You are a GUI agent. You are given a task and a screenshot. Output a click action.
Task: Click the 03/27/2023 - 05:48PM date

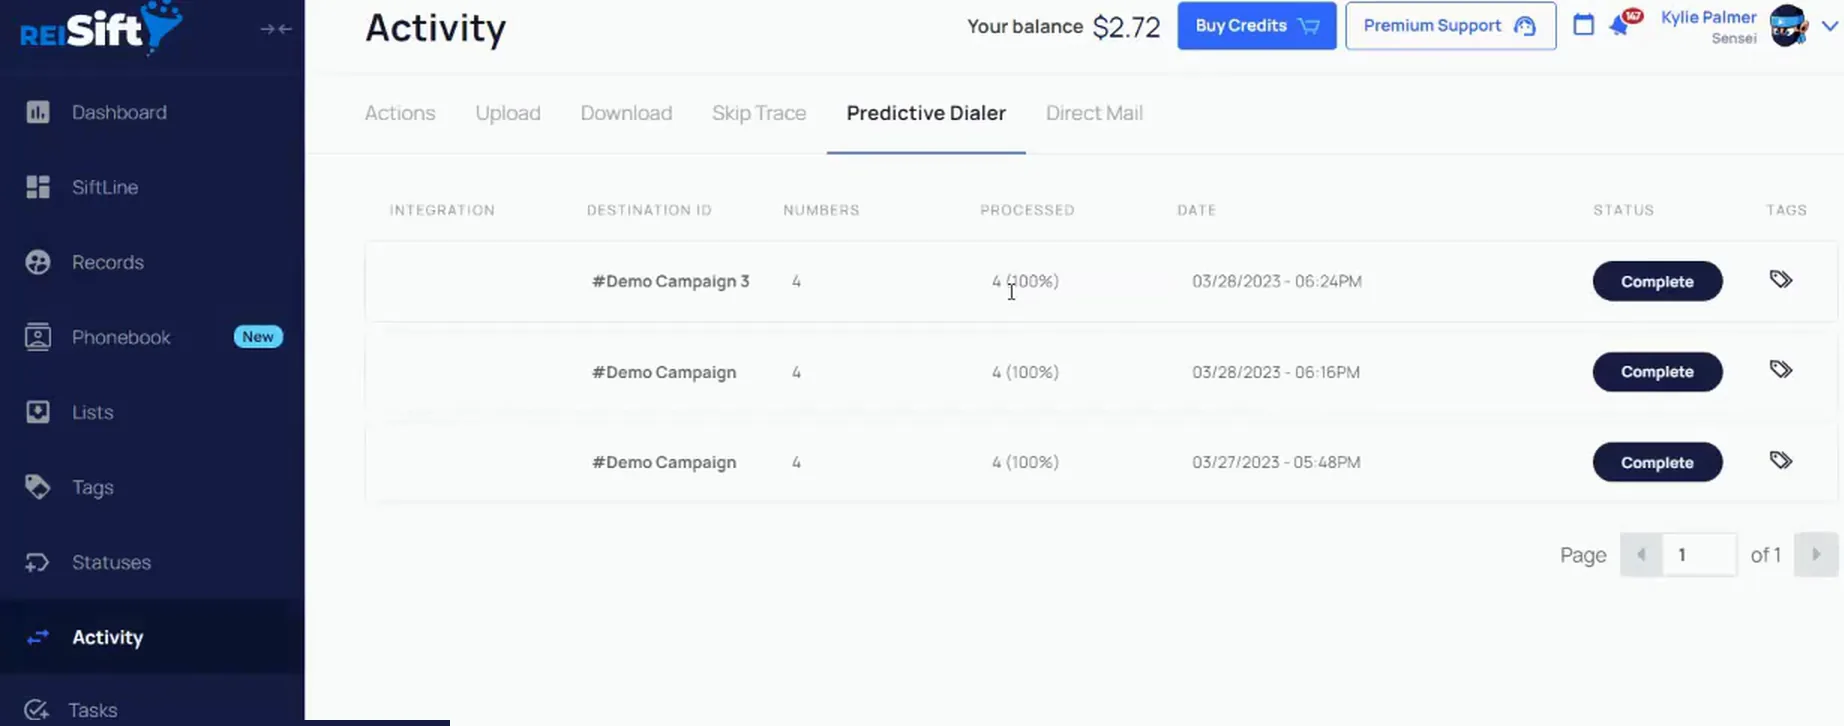click(x=1276, y=462)
